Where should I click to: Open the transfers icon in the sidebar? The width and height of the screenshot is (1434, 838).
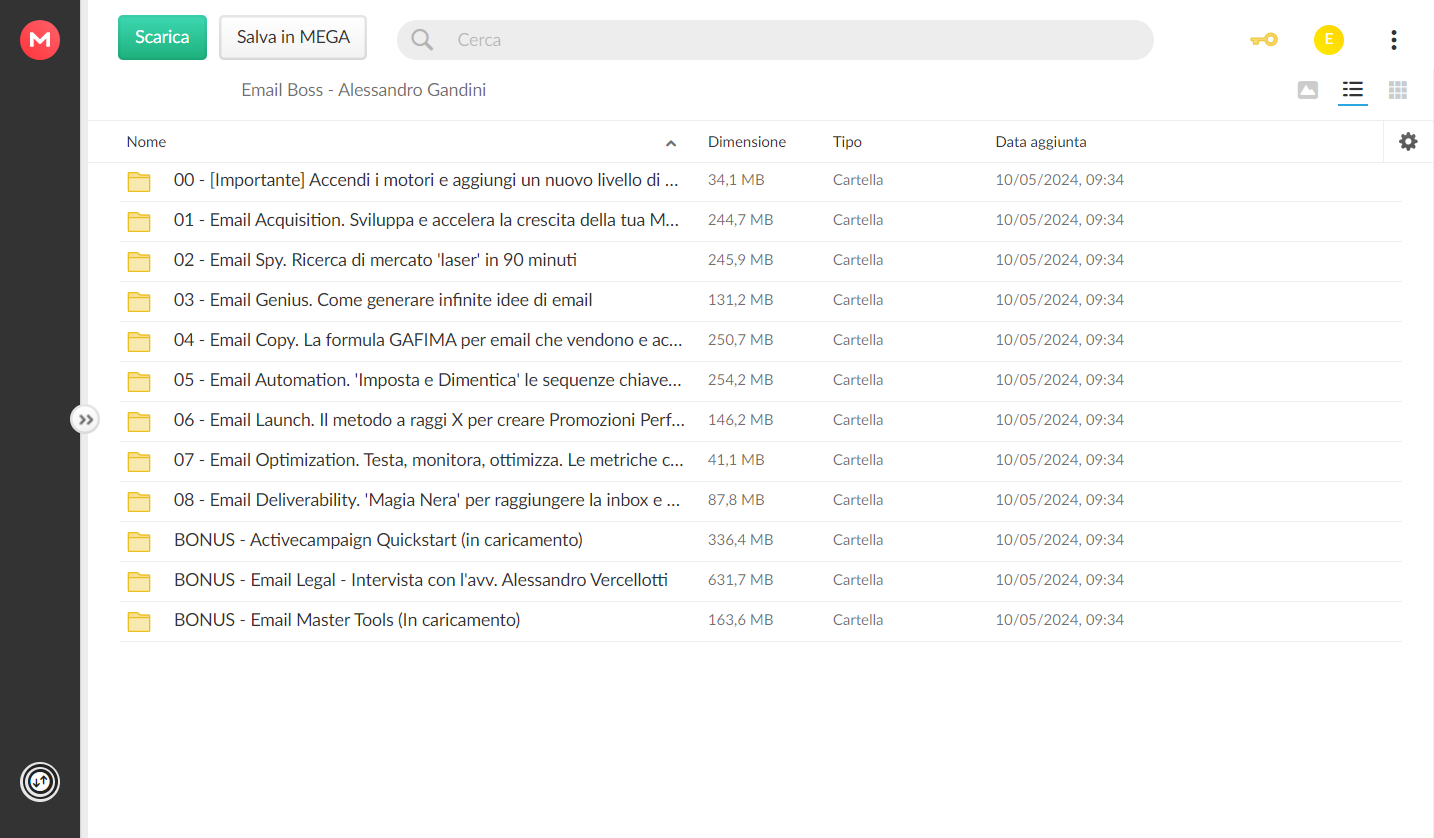[x=40, y=781]
